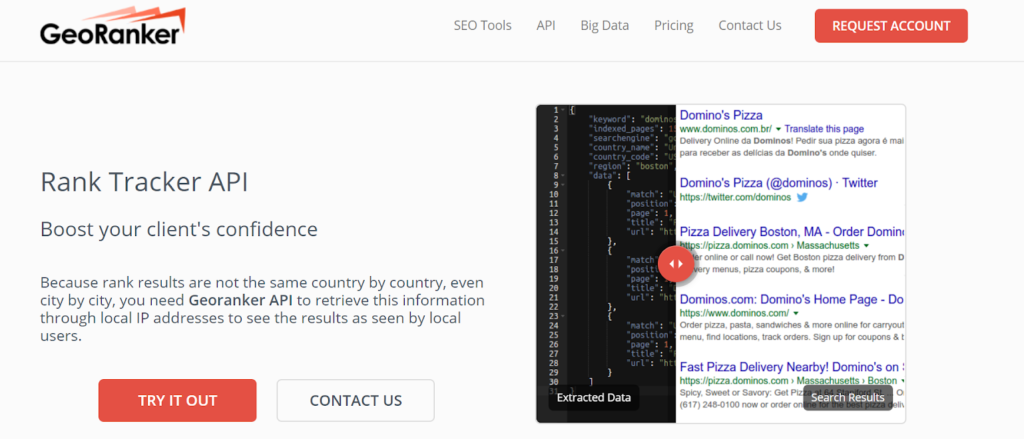This screenshot has height=439, width=1024.
Task: Open the Domino's Pizza result title
Action: [x=721, y=116]
